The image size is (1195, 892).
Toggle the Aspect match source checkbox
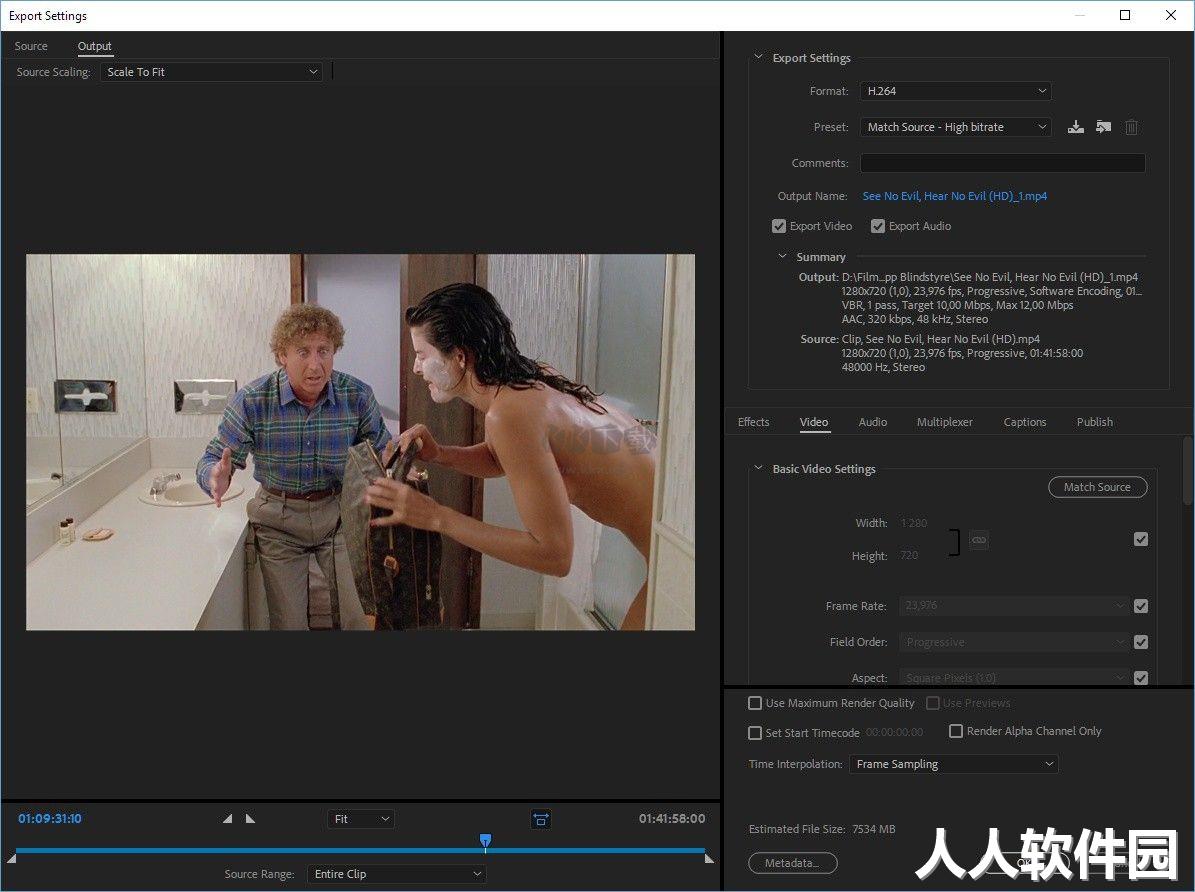pyautogui.click(x=1141, y=678)
